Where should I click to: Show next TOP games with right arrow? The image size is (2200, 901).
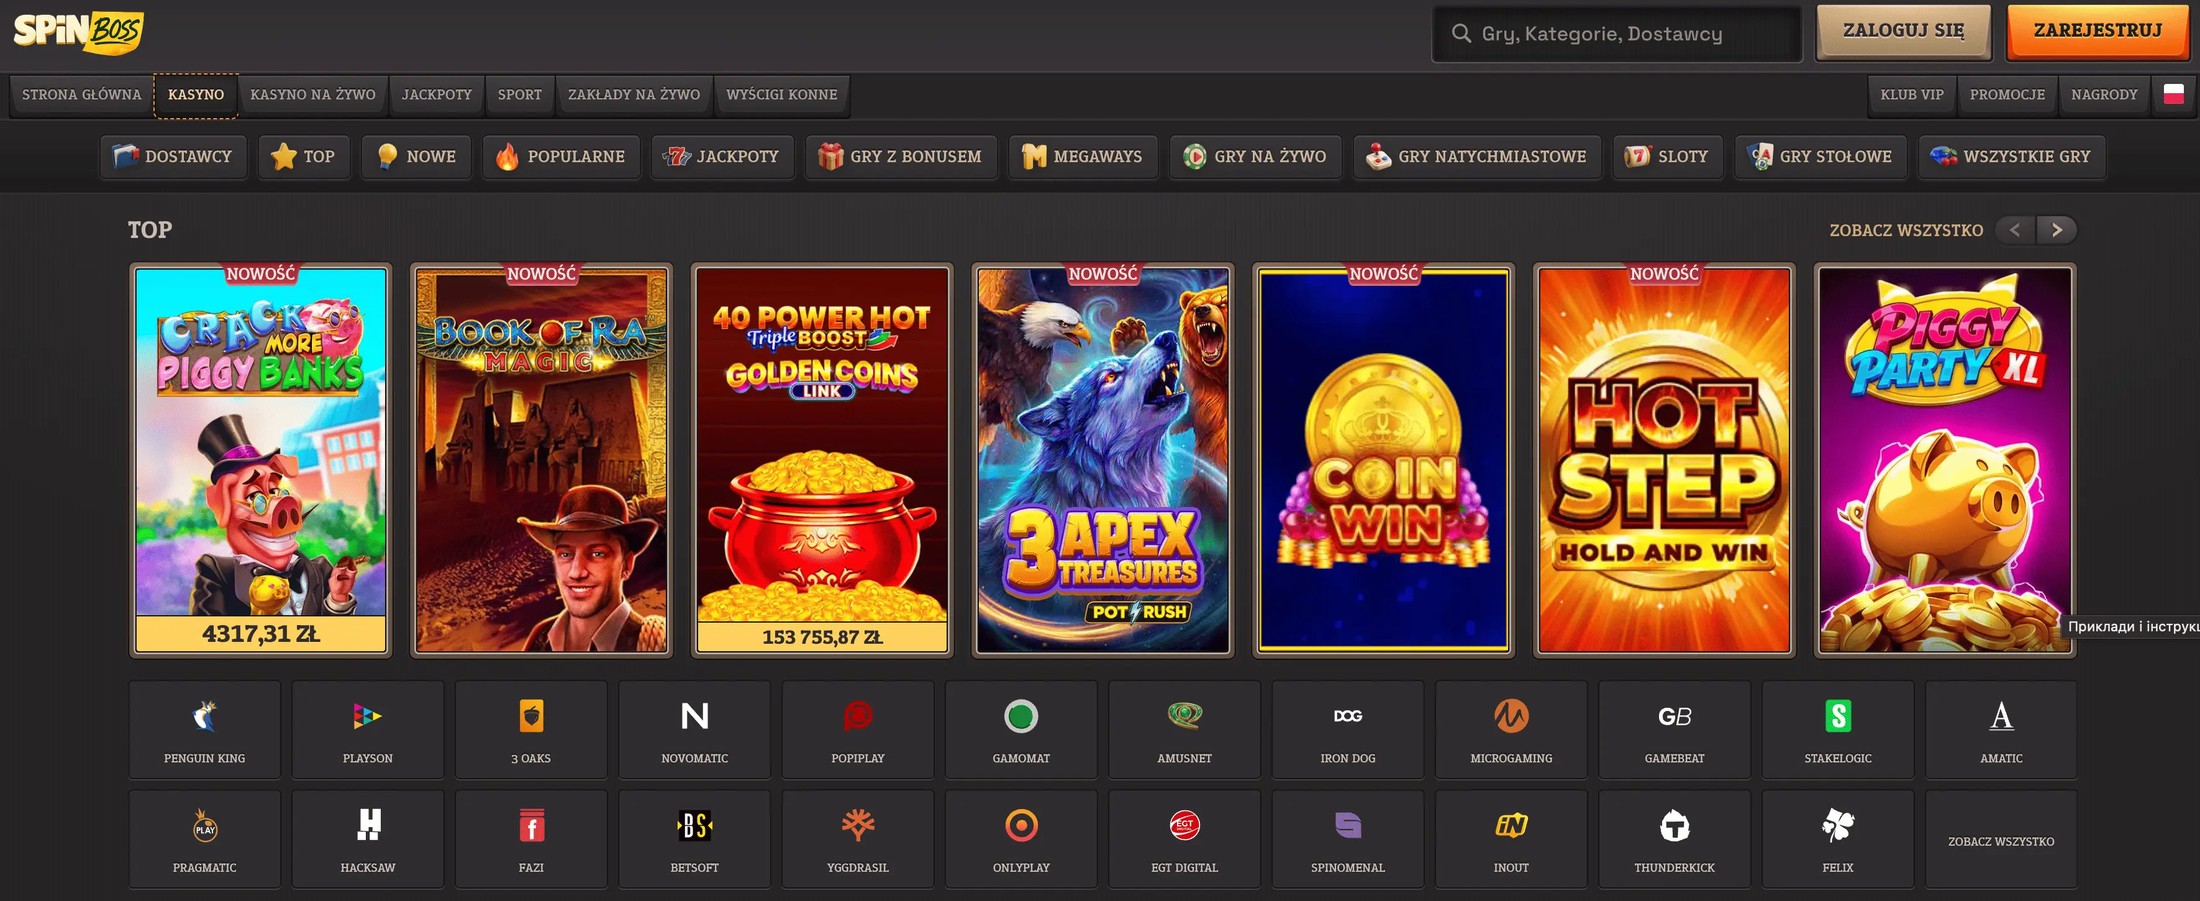pos(2056,230)
